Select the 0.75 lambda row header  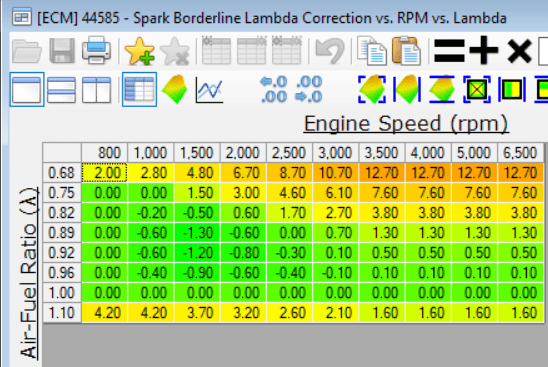[62, 193]
